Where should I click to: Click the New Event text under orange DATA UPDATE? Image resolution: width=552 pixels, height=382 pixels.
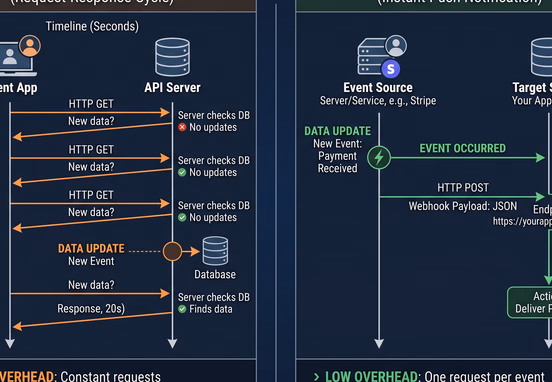(x=91, y=261)
